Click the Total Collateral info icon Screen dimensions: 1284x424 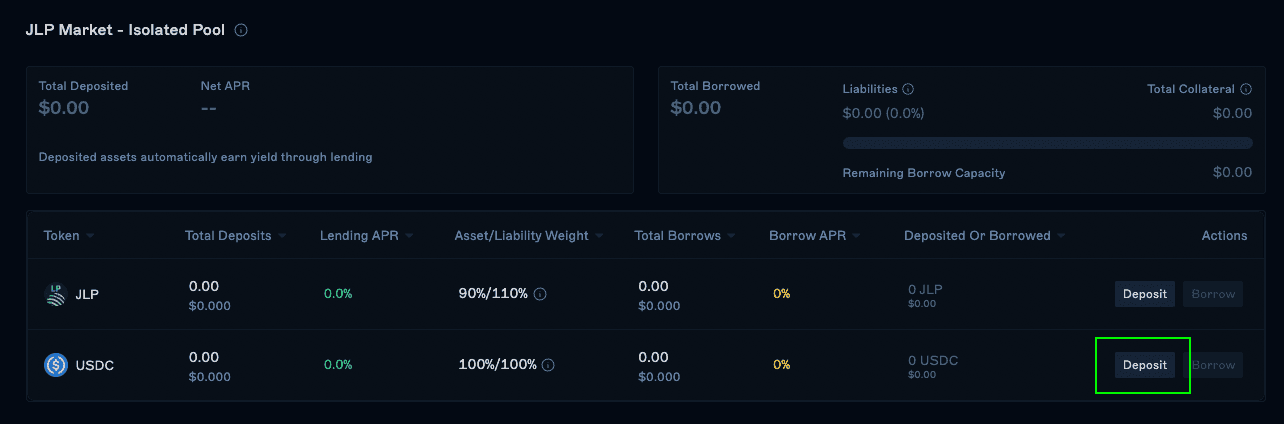1245,89
